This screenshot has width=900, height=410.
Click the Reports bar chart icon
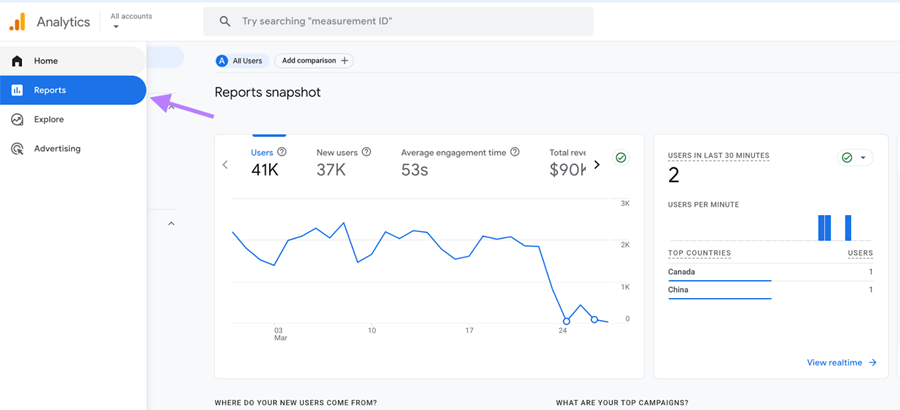[x=17, y=90]
